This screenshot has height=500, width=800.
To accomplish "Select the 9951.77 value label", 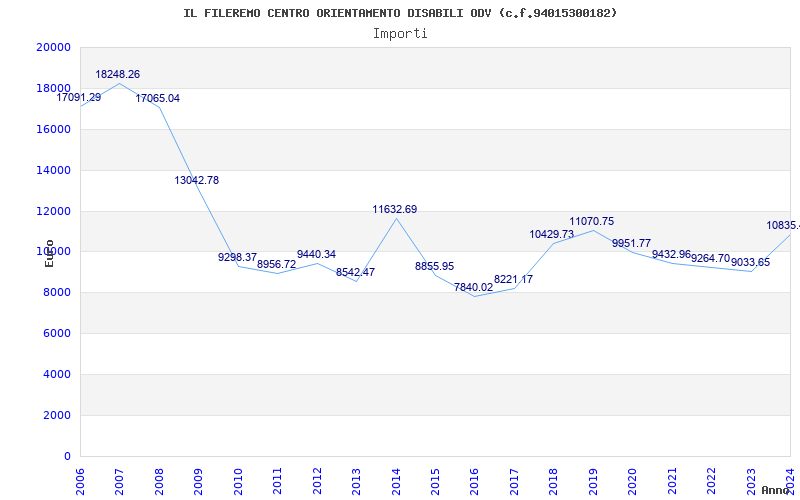I will (632, 243).
